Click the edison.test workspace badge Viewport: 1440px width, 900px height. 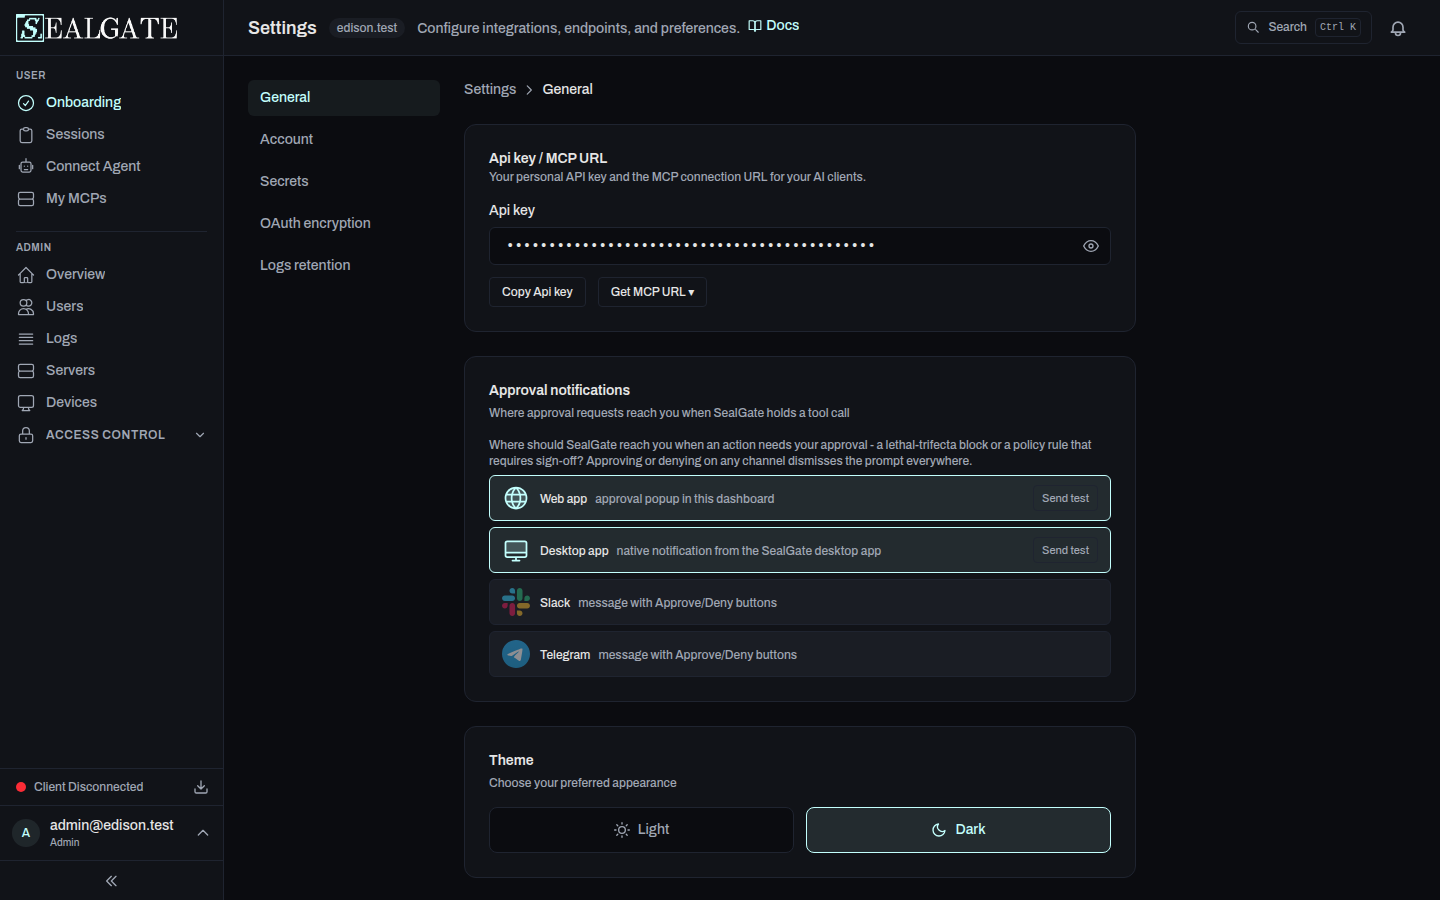click(367, 28)
